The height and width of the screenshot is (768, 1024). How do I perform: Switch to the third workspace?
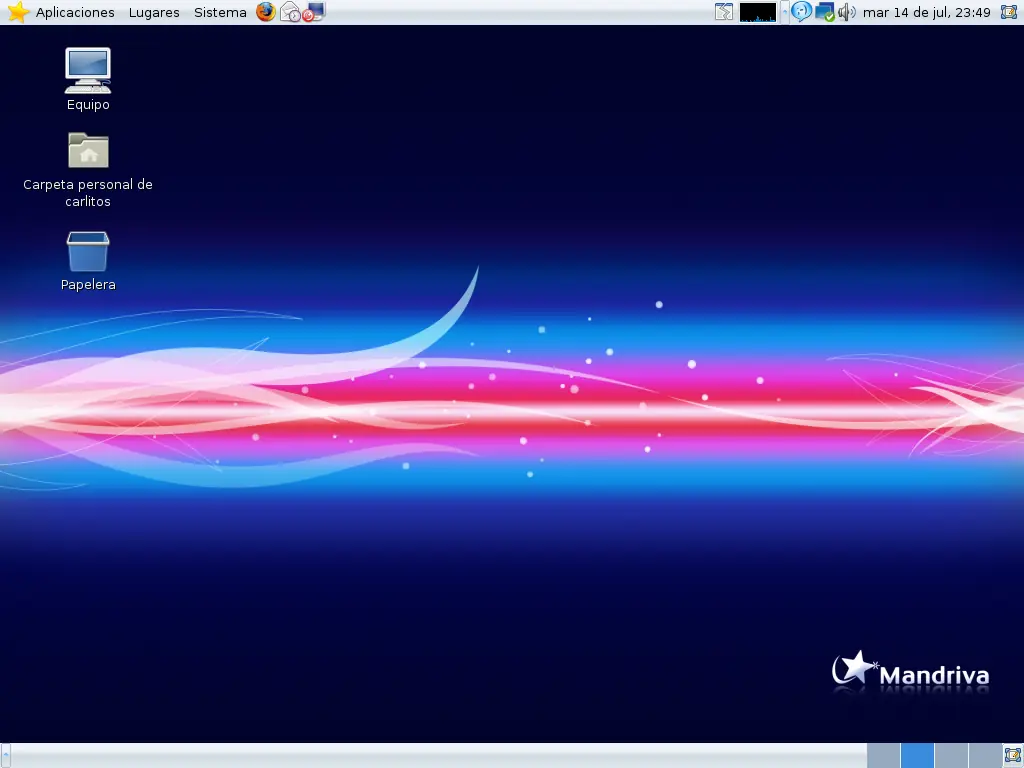(952, 756)
